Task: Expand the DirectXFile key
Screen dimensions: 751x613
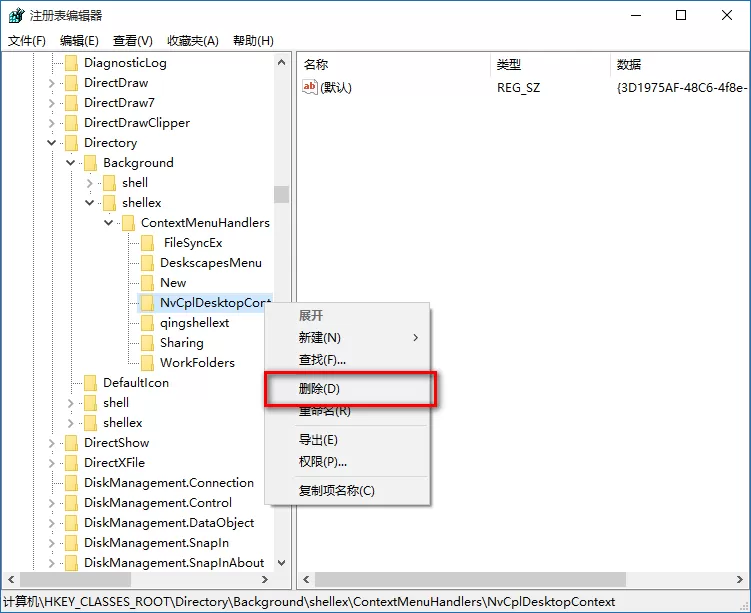Action: click(x=52, y=463)
